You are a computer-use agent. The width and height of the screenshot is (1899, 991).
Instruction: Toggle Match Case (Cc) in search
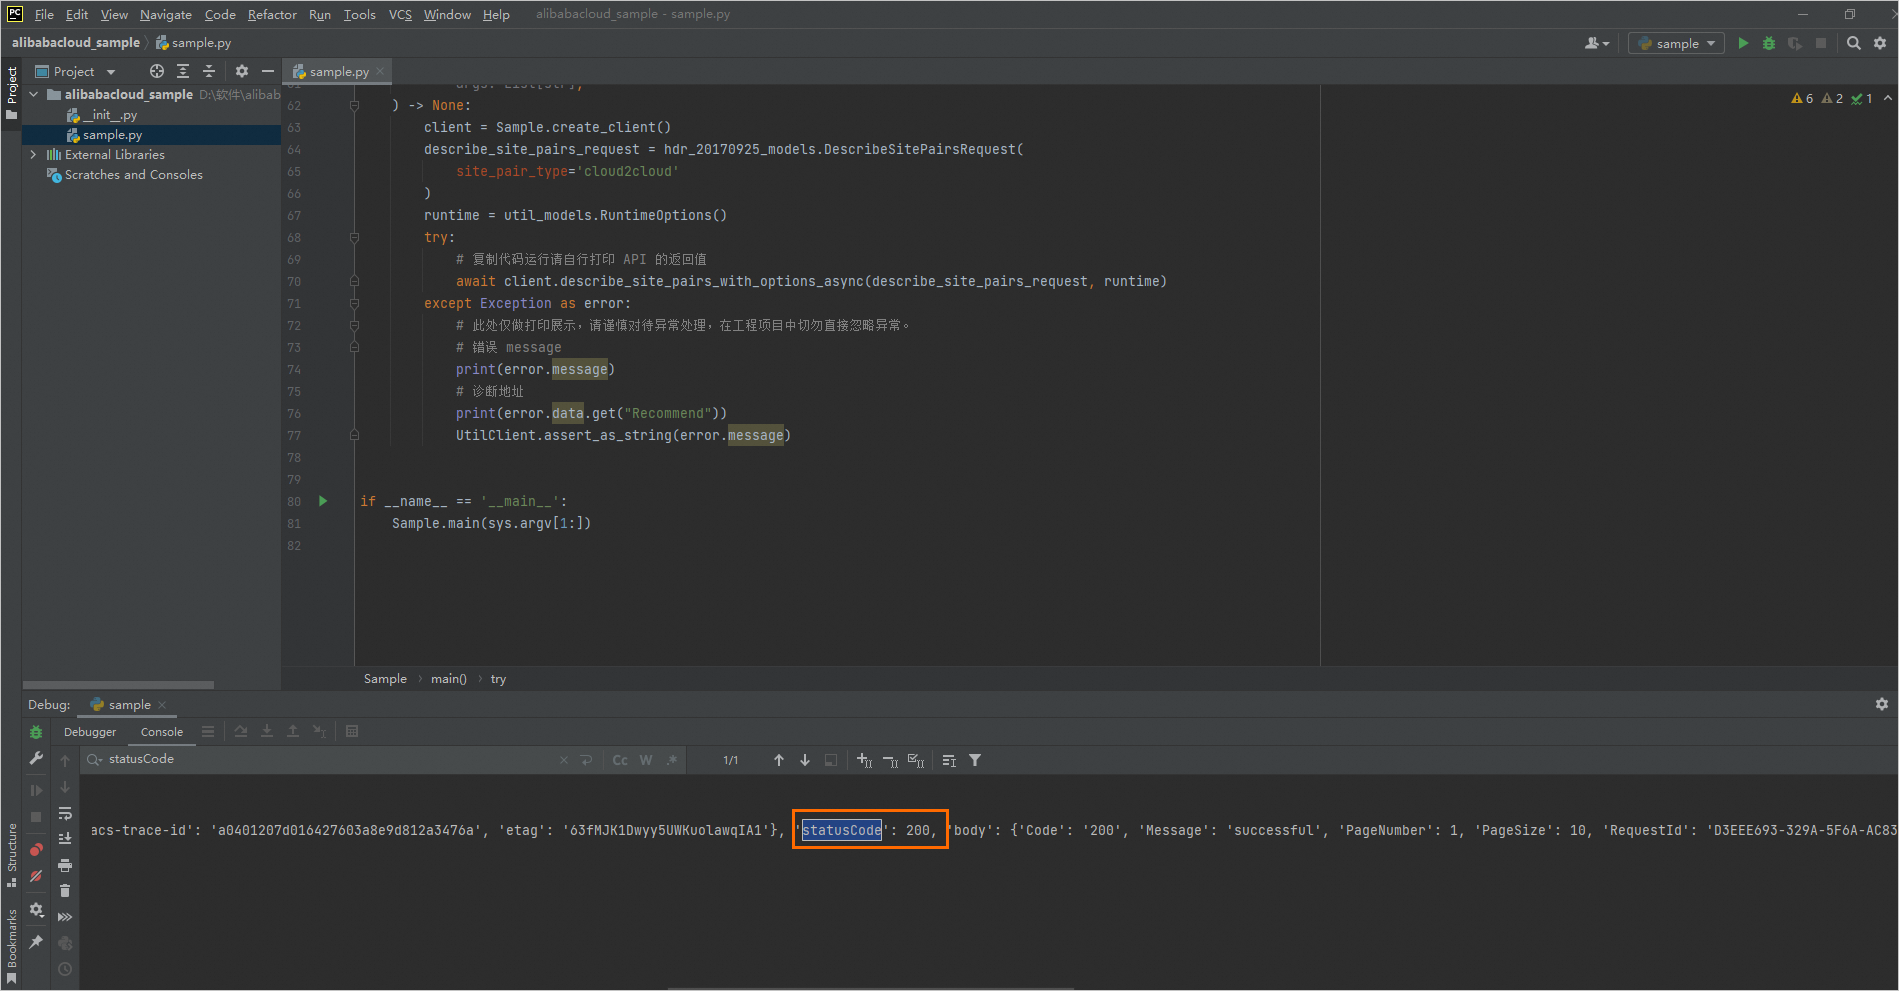pyautogui.click(x=620, y=760)
